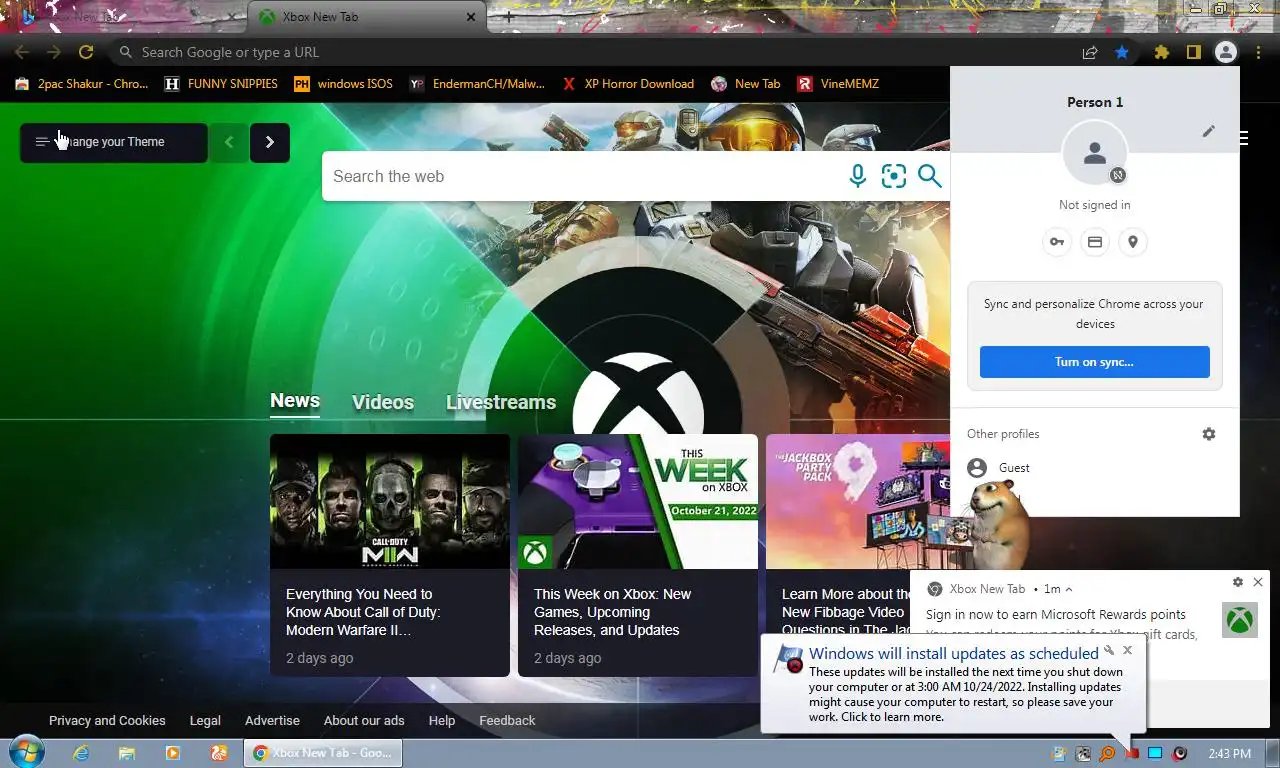The image size is (1280, 768).
Task: Open the New Tab bookmark
Action: tap(746, 84)
